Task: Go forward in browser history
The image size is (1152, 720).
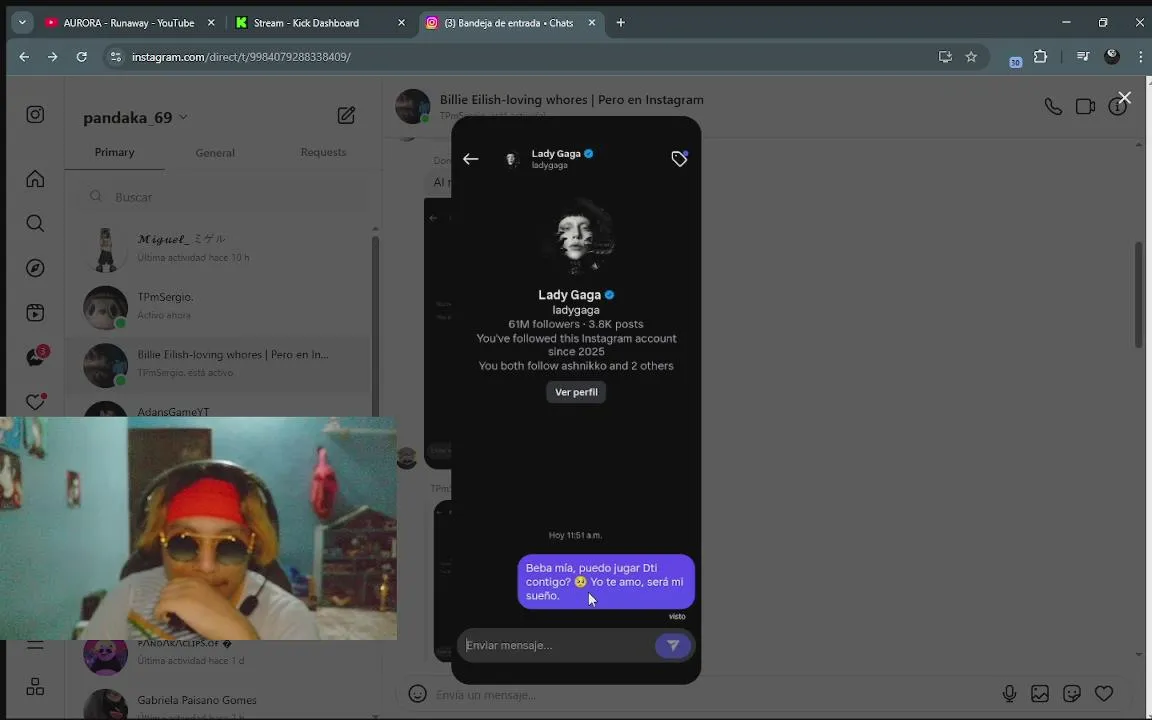Action: tap(53, 57)
